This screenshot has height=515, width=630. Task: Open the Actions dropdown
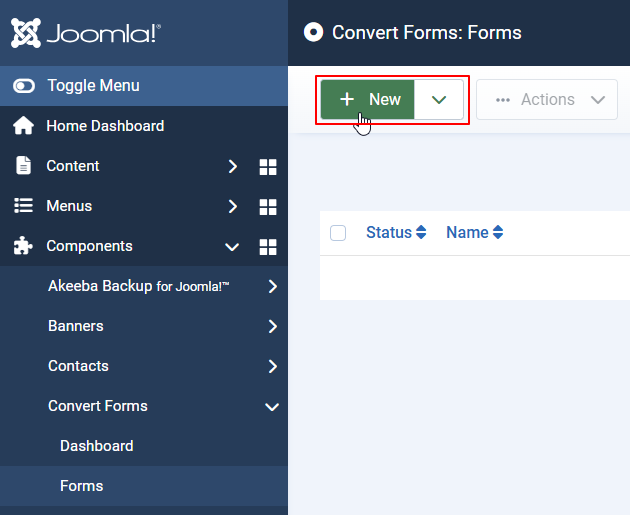coord(547,100)
